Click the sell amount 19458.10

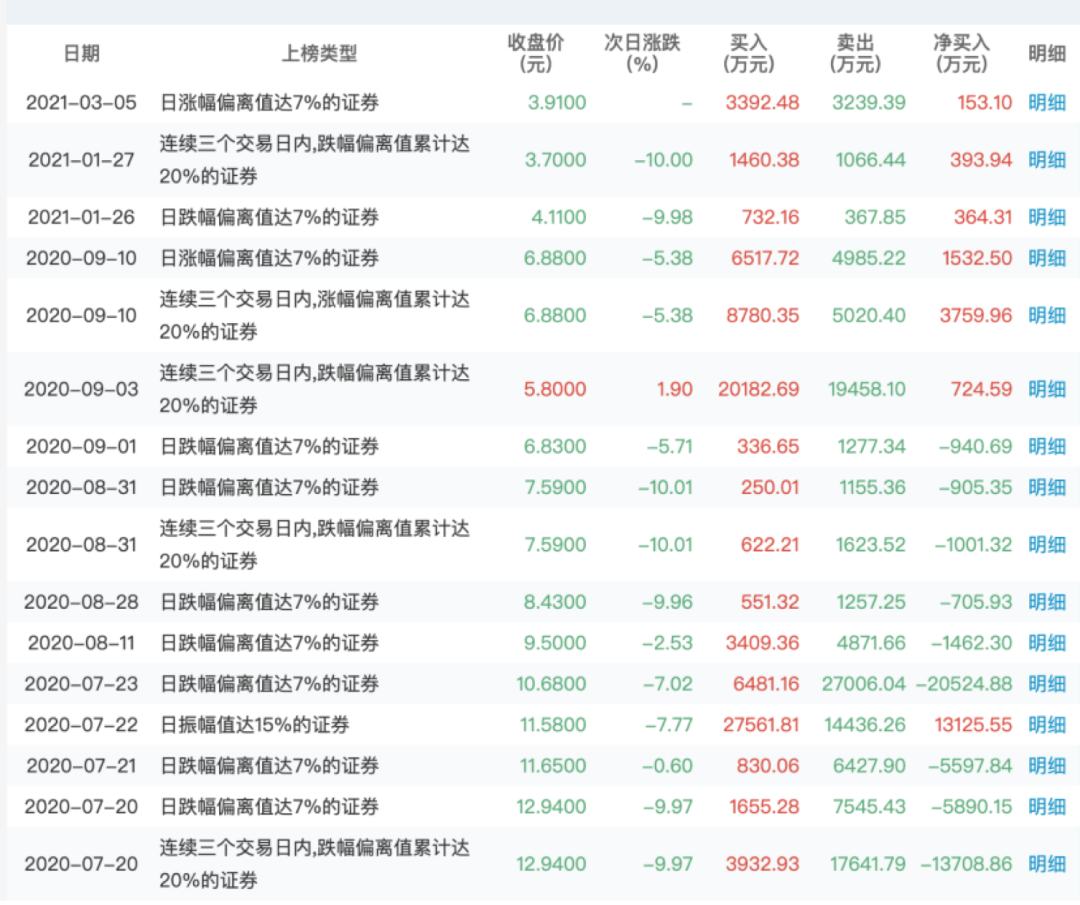tap(866, 389)
